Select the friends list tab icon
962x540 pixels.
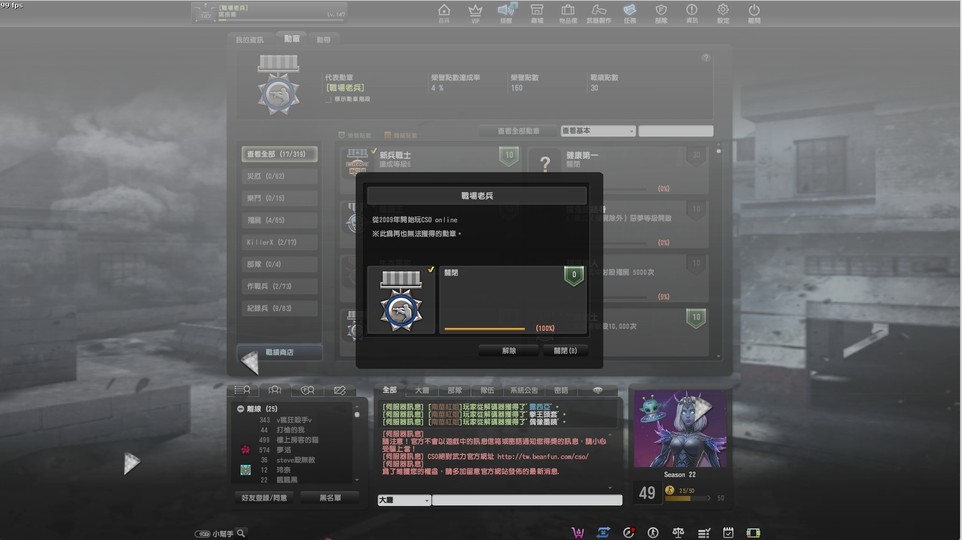click(x=242, y=390)
